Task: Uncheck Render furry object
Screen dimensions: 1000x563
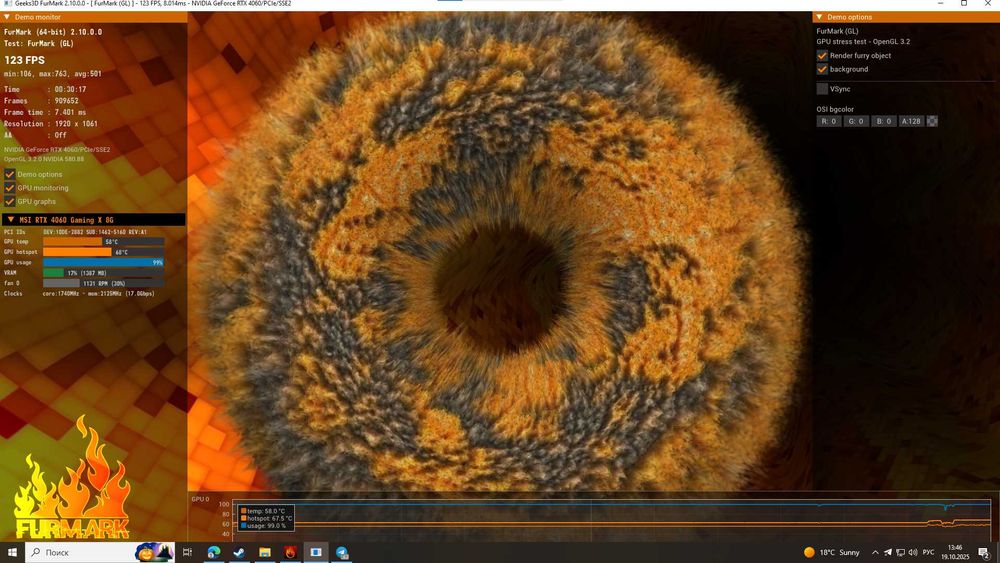Action: 822,55
